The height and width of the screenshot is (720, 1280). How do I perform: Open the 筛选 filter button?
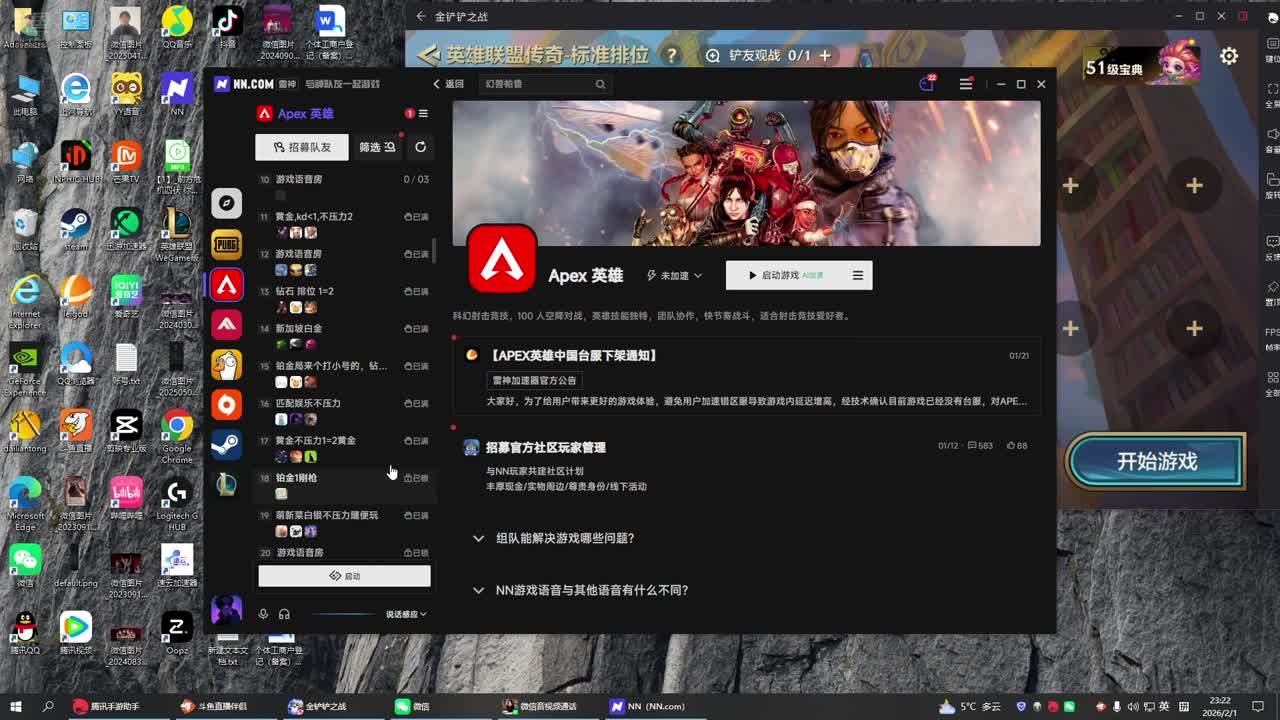(377, 147)
